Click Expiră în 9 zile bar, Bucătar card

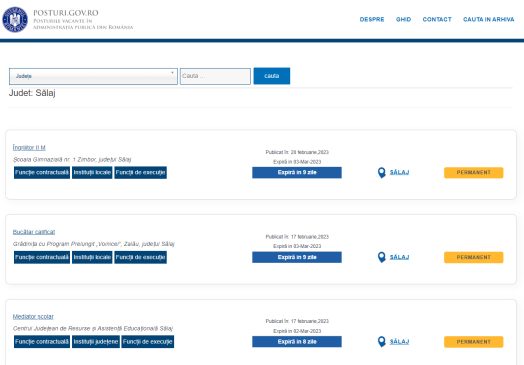tap(297, 257)
